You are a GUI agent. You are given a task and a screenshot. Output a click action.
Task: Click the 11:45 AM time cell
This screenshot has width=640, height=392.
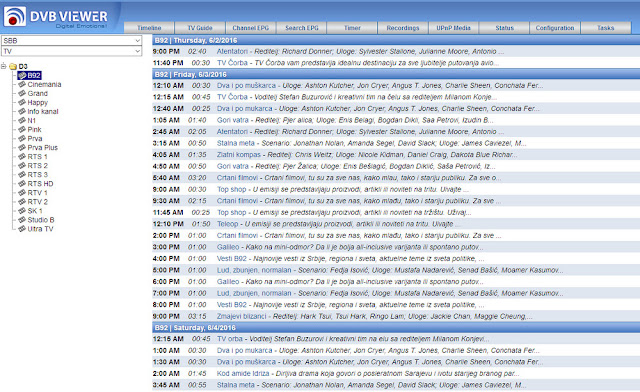click(168, 212)
